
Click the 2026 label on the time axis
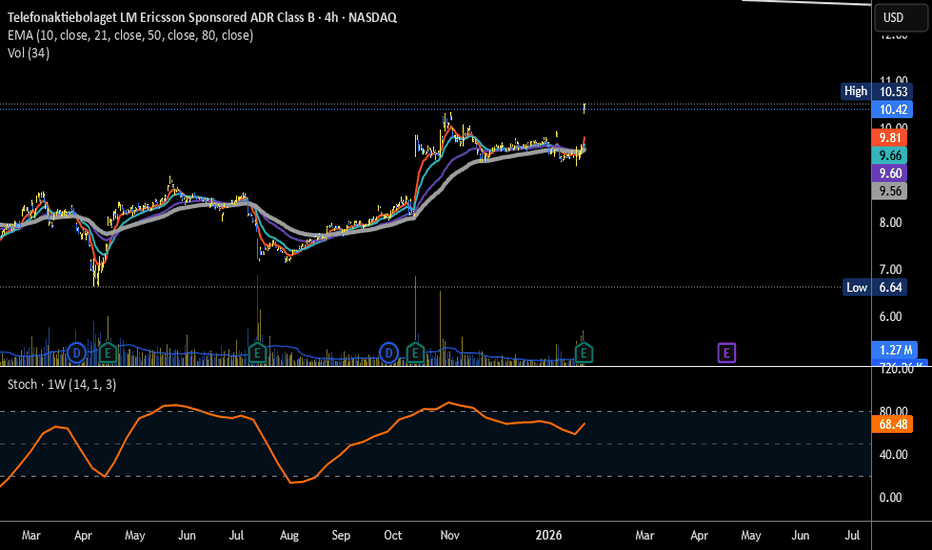click(548, 535)
